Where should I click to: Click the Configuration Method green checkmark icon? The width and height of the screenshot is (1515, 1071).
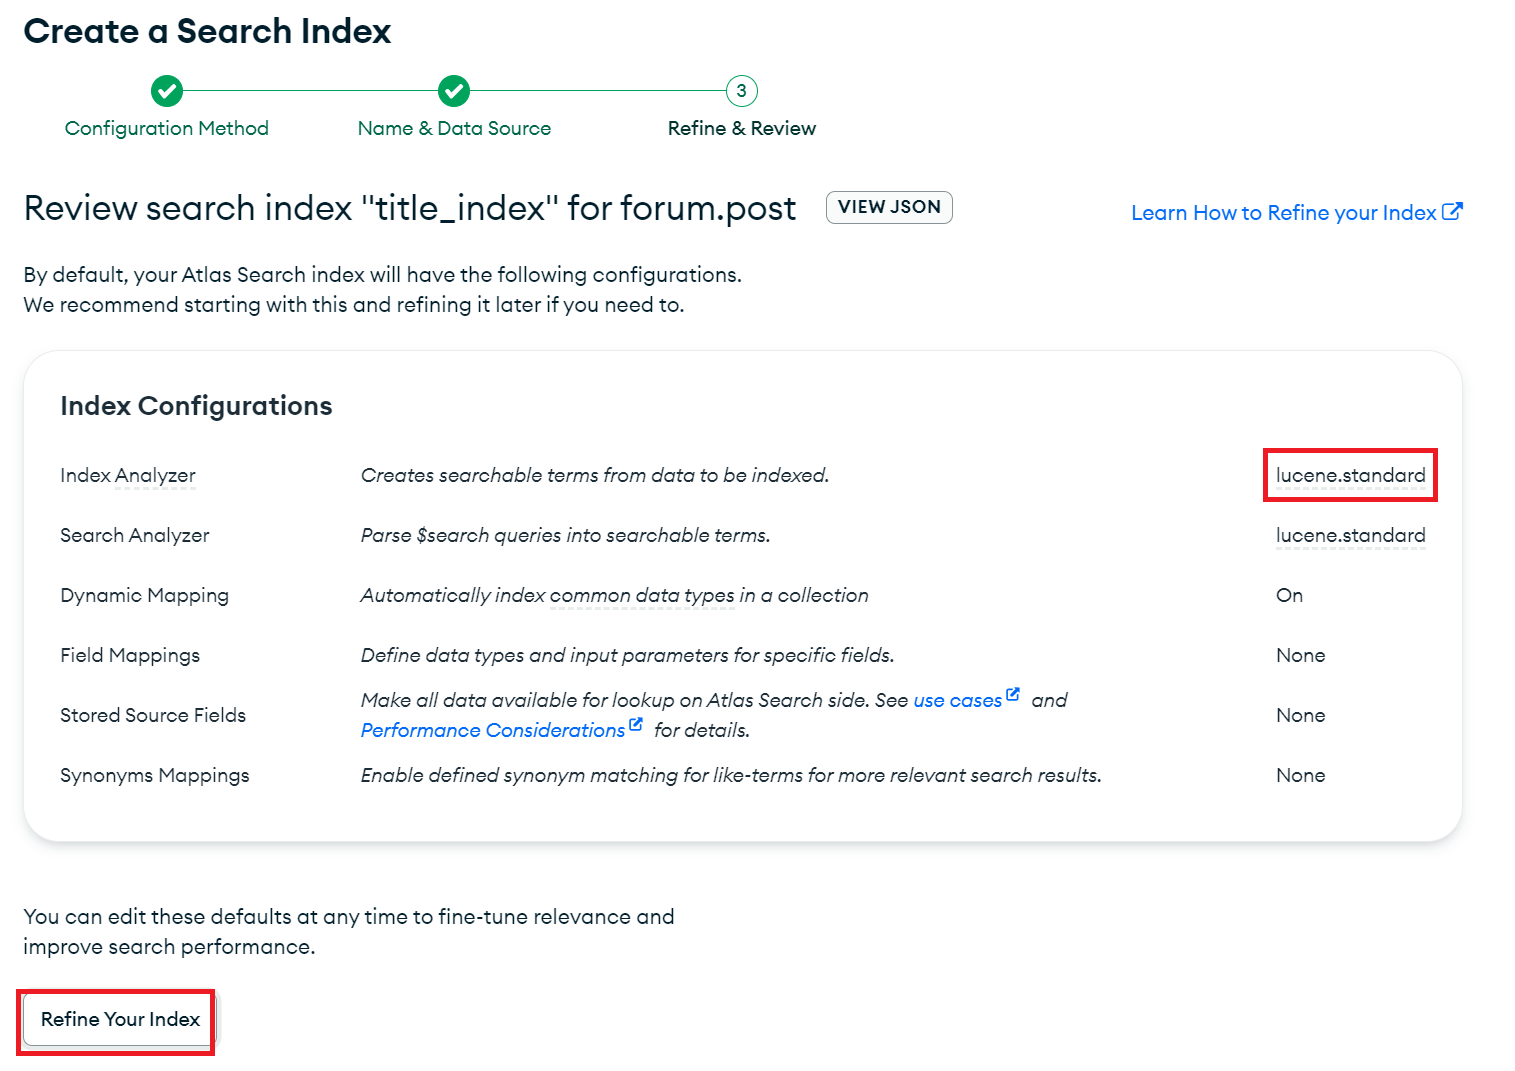point(167,91)
